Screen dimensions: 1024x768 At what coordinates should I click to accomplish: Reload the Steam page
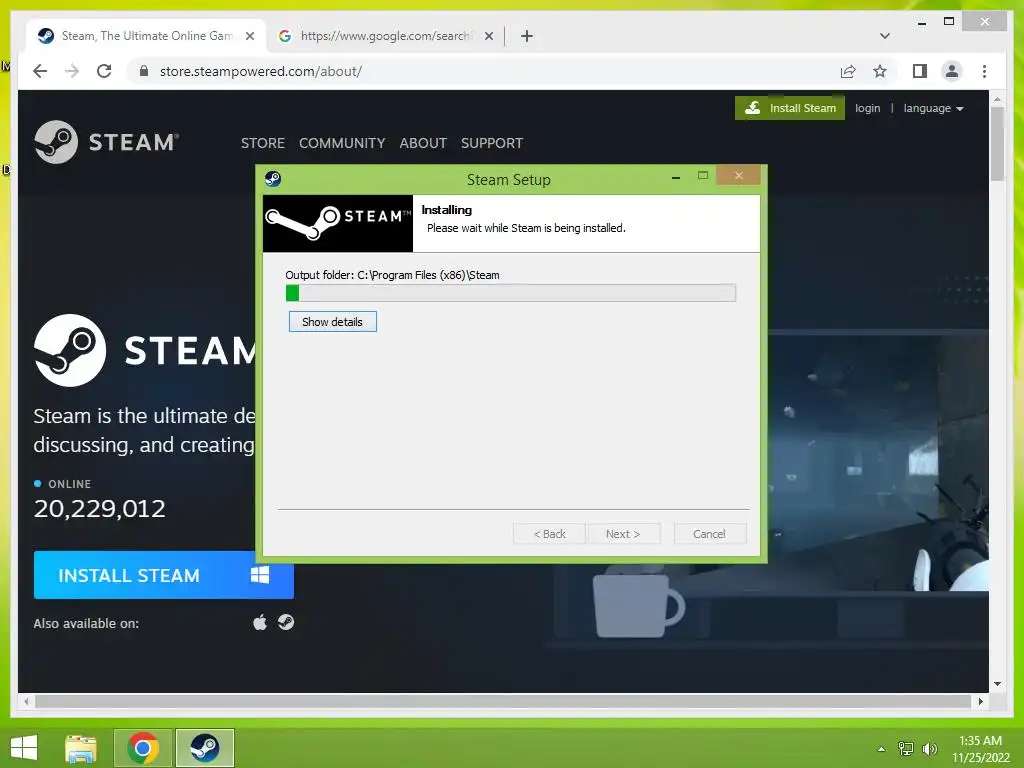(104, 71)
